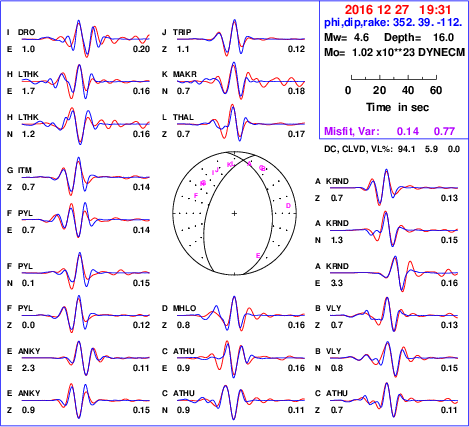Viewport: 469px width, 427px height.
Task: Select the DRO station label
Action: [x=26, y=32]
